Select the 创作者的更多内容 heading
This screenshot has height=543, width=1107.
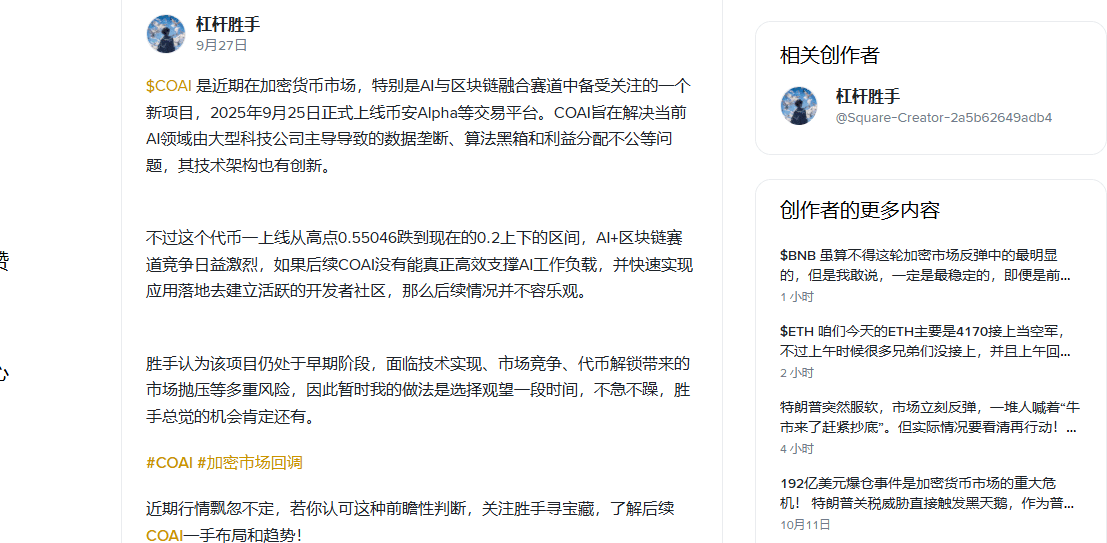coord(860,210)
